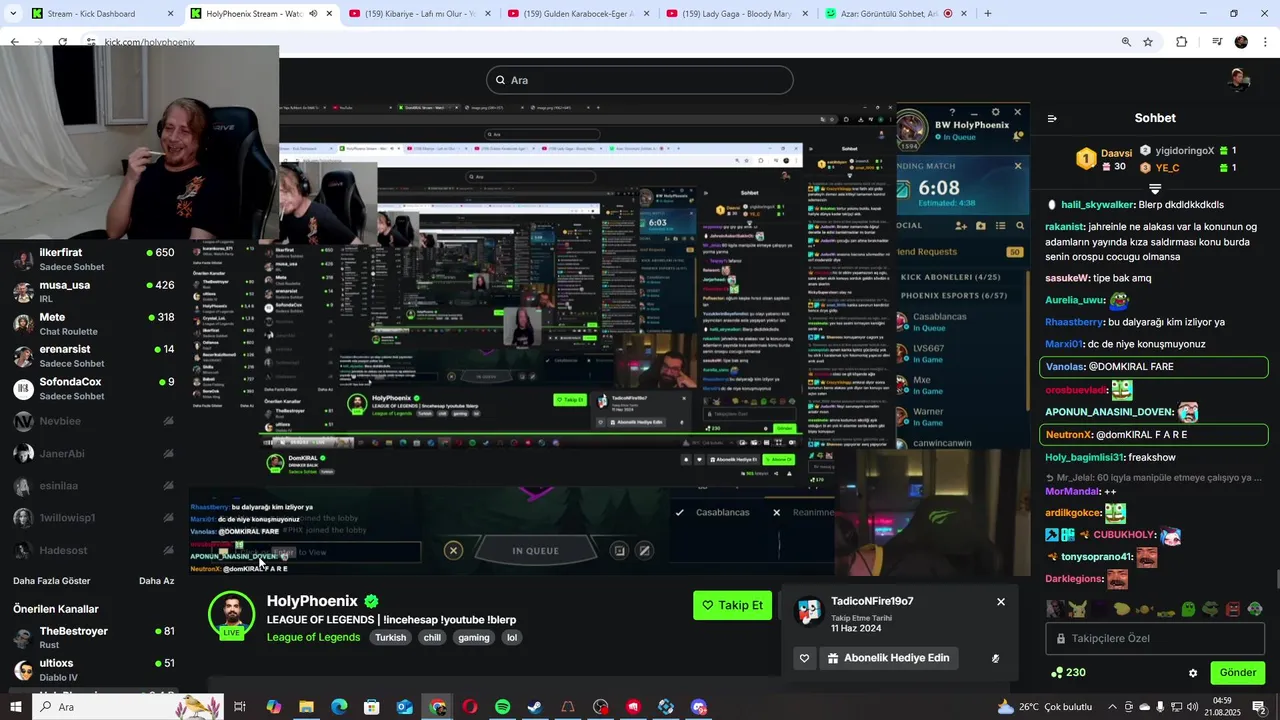This screenshot has height=720, width=1280.
Task: Open the profile avatar at top right
Action: tap(1240, 80)
